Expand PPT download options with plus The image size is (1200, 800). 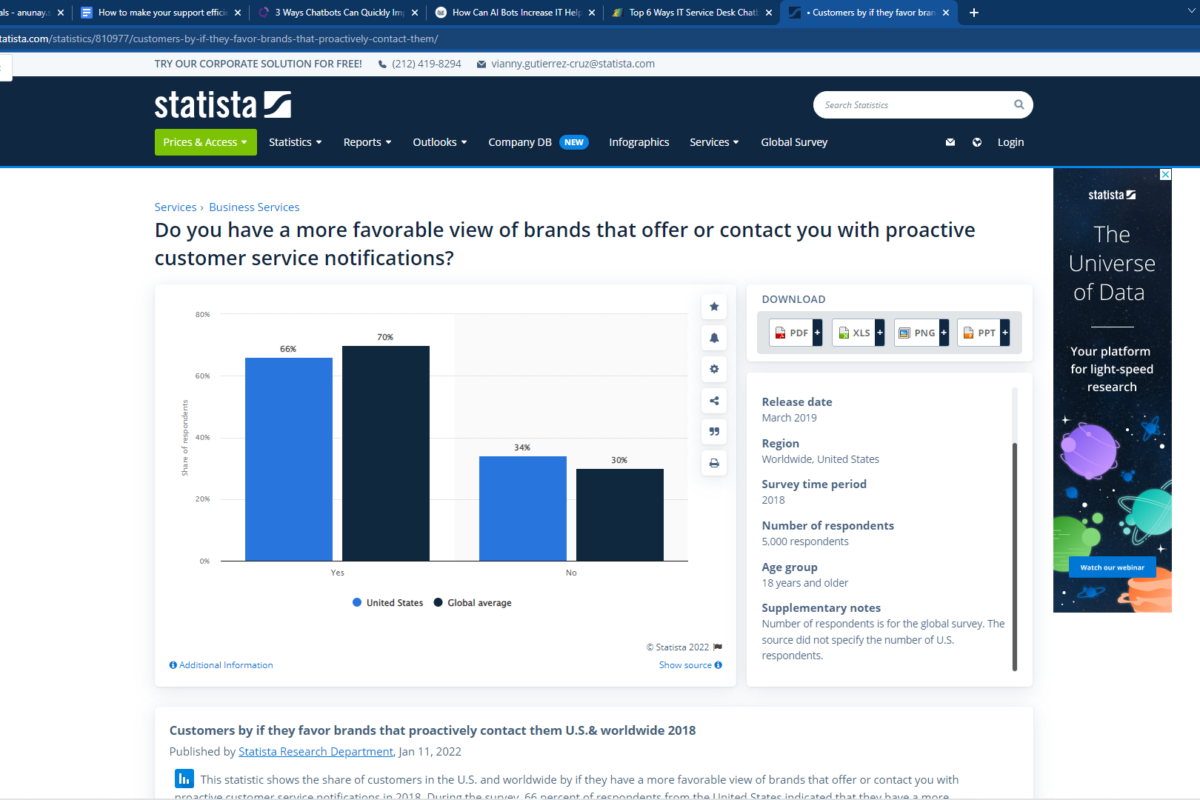[x=1005, y=333]
